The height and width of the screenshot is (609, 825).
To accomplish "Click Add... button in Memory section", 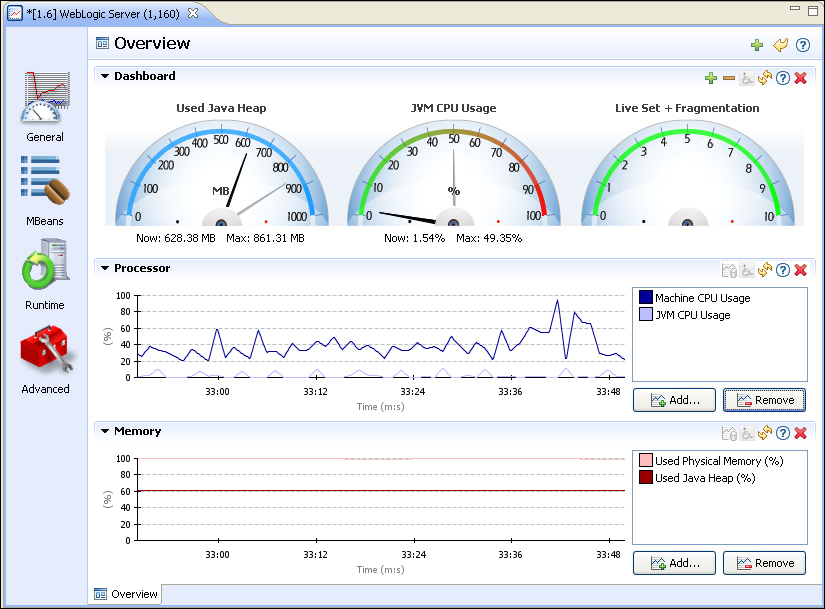I will click(675, 563).
